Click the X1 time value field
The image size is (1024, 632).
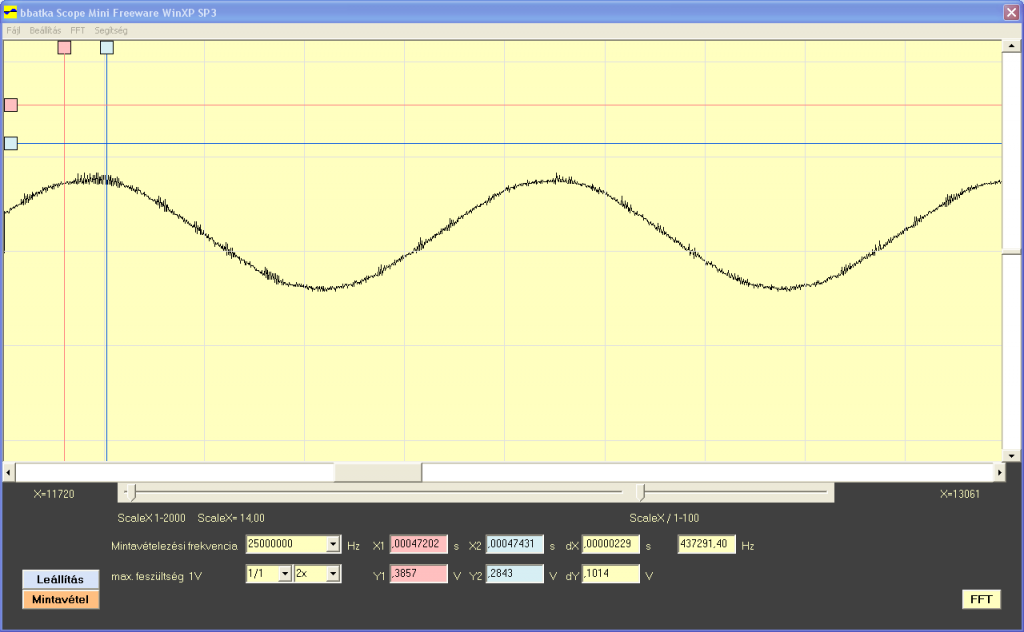[419, 544]
